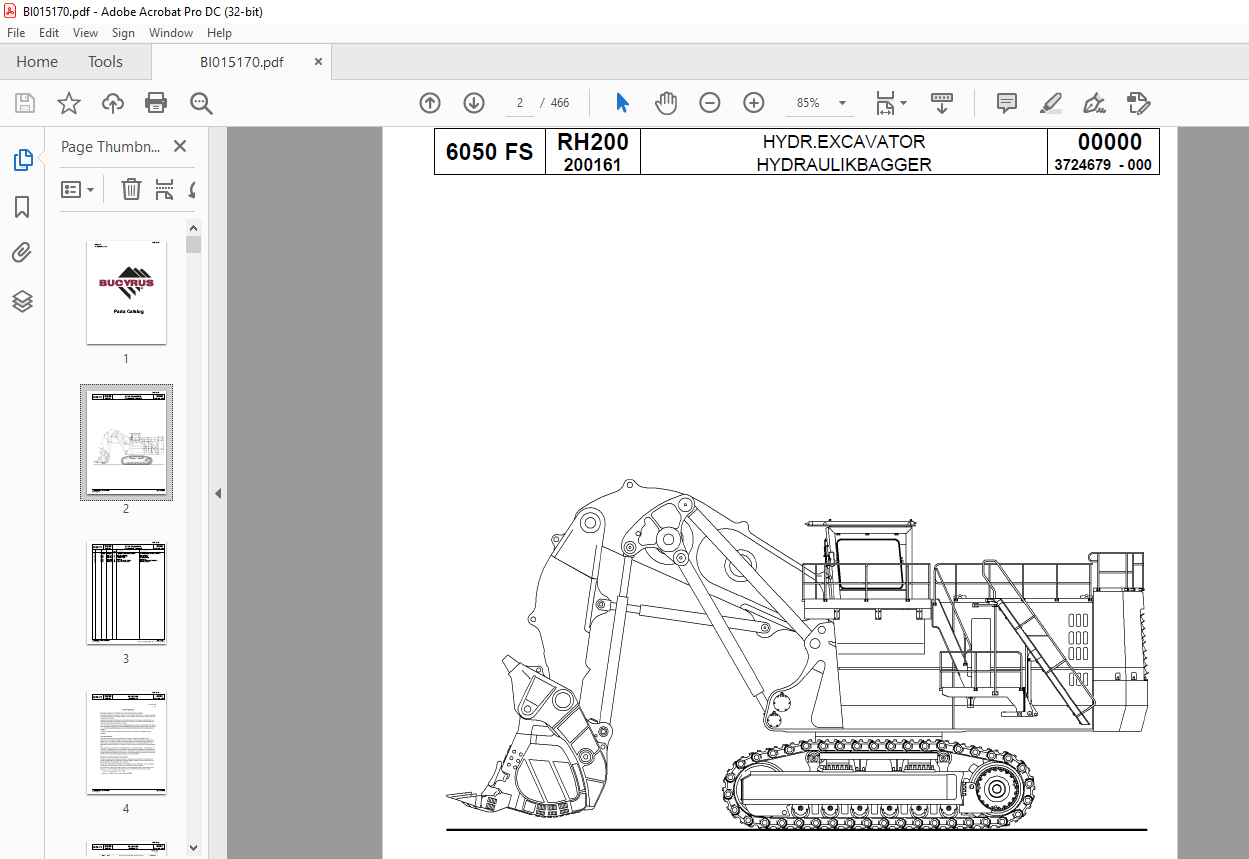Open the Page Thumbnails pane from the left rail
The height and width of the screenshot is (859, 1249).
[x=22, y=160]
